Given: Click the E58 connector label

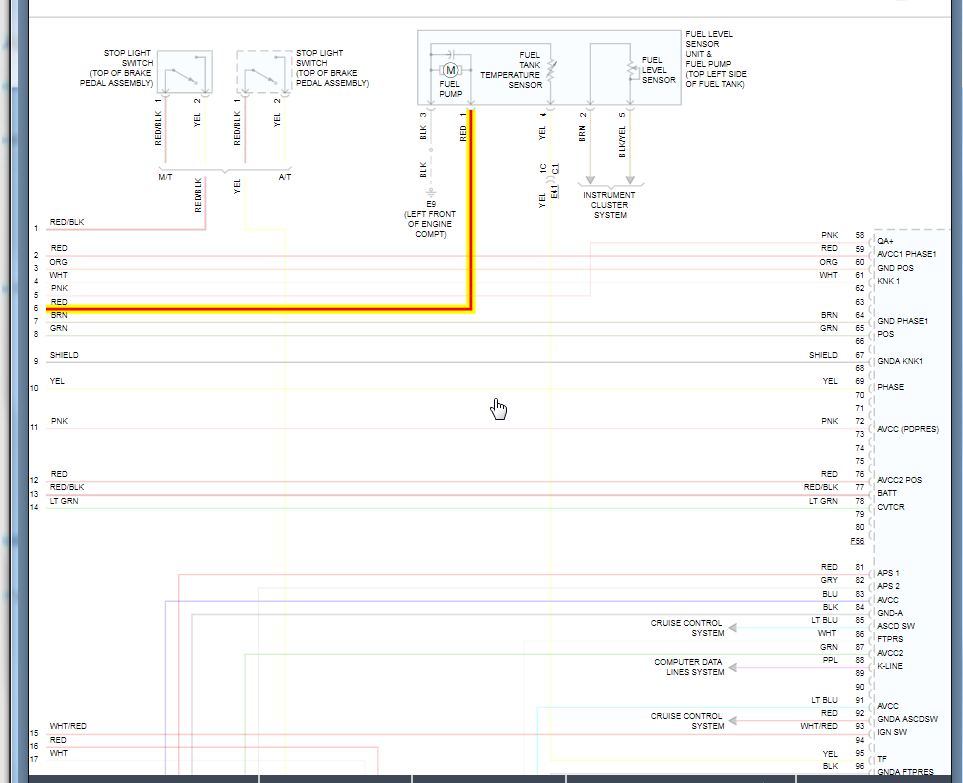Looking at the screenshot, I should [x=857, y=540].
